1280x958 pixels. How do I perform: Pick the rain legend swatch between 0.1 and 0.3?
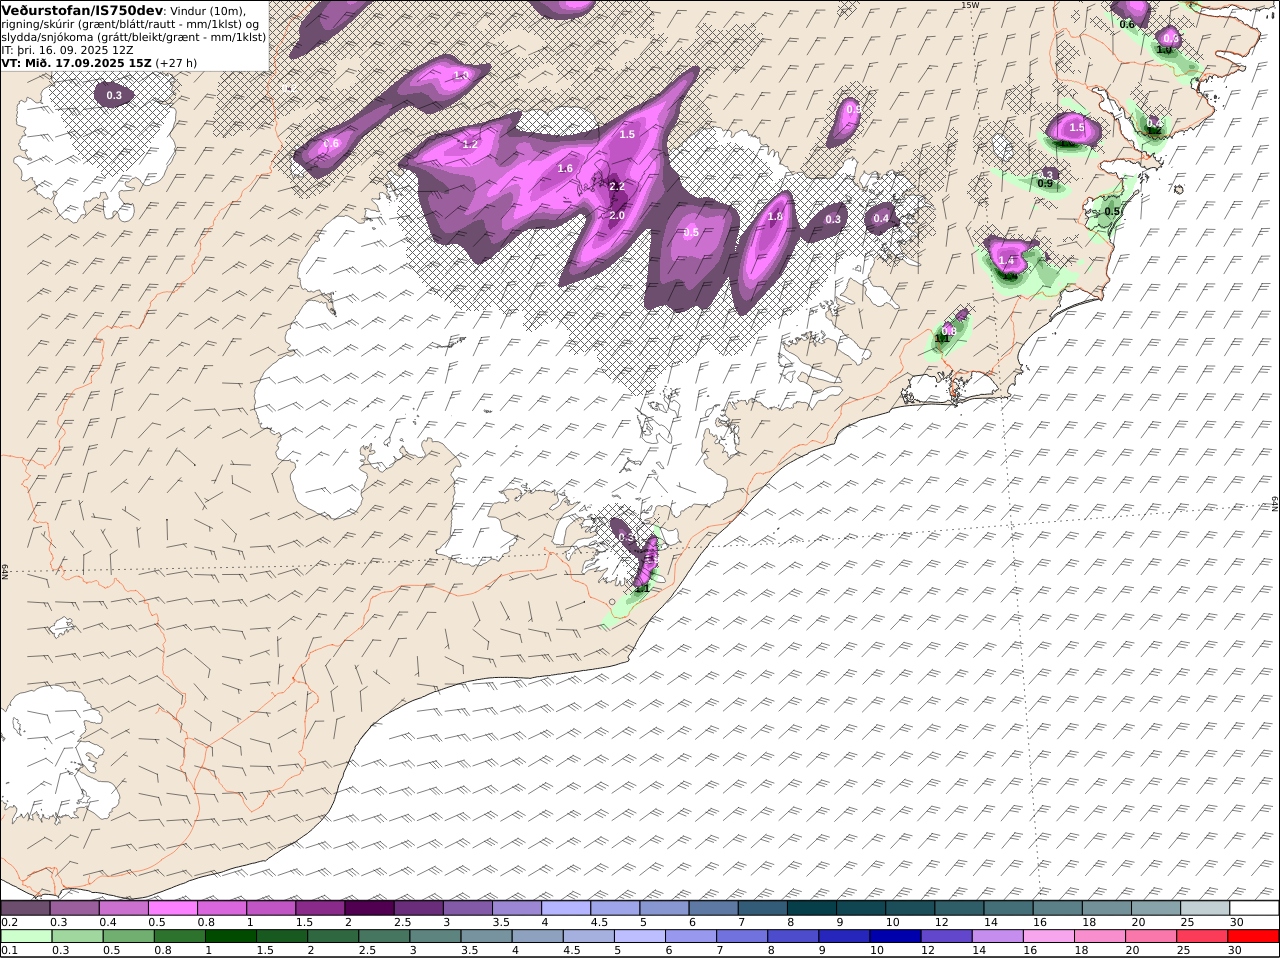[x=25, y=937]
